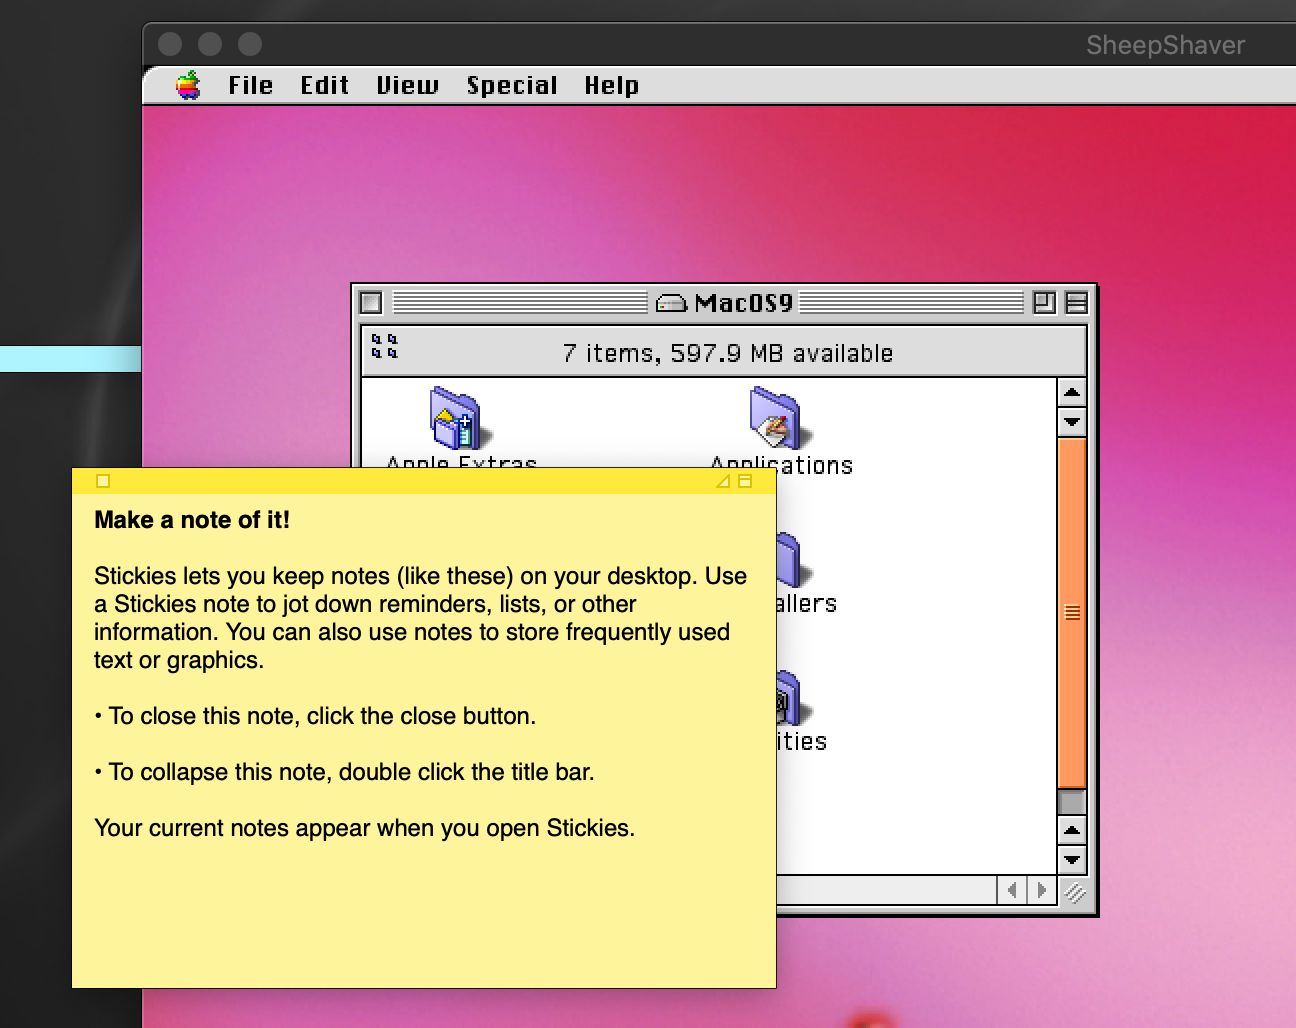Image resolution: width=1296 pixels, height=1028 pixels.
Task: Collapse the sticky note with its triangle control
Action: tap(723, 481)
